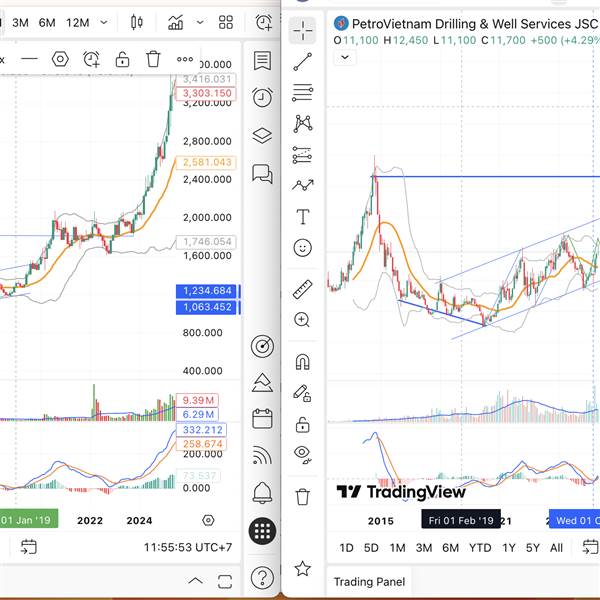
Task: Set range to 3M in bottom bar
Action: (x=424, y=548)
